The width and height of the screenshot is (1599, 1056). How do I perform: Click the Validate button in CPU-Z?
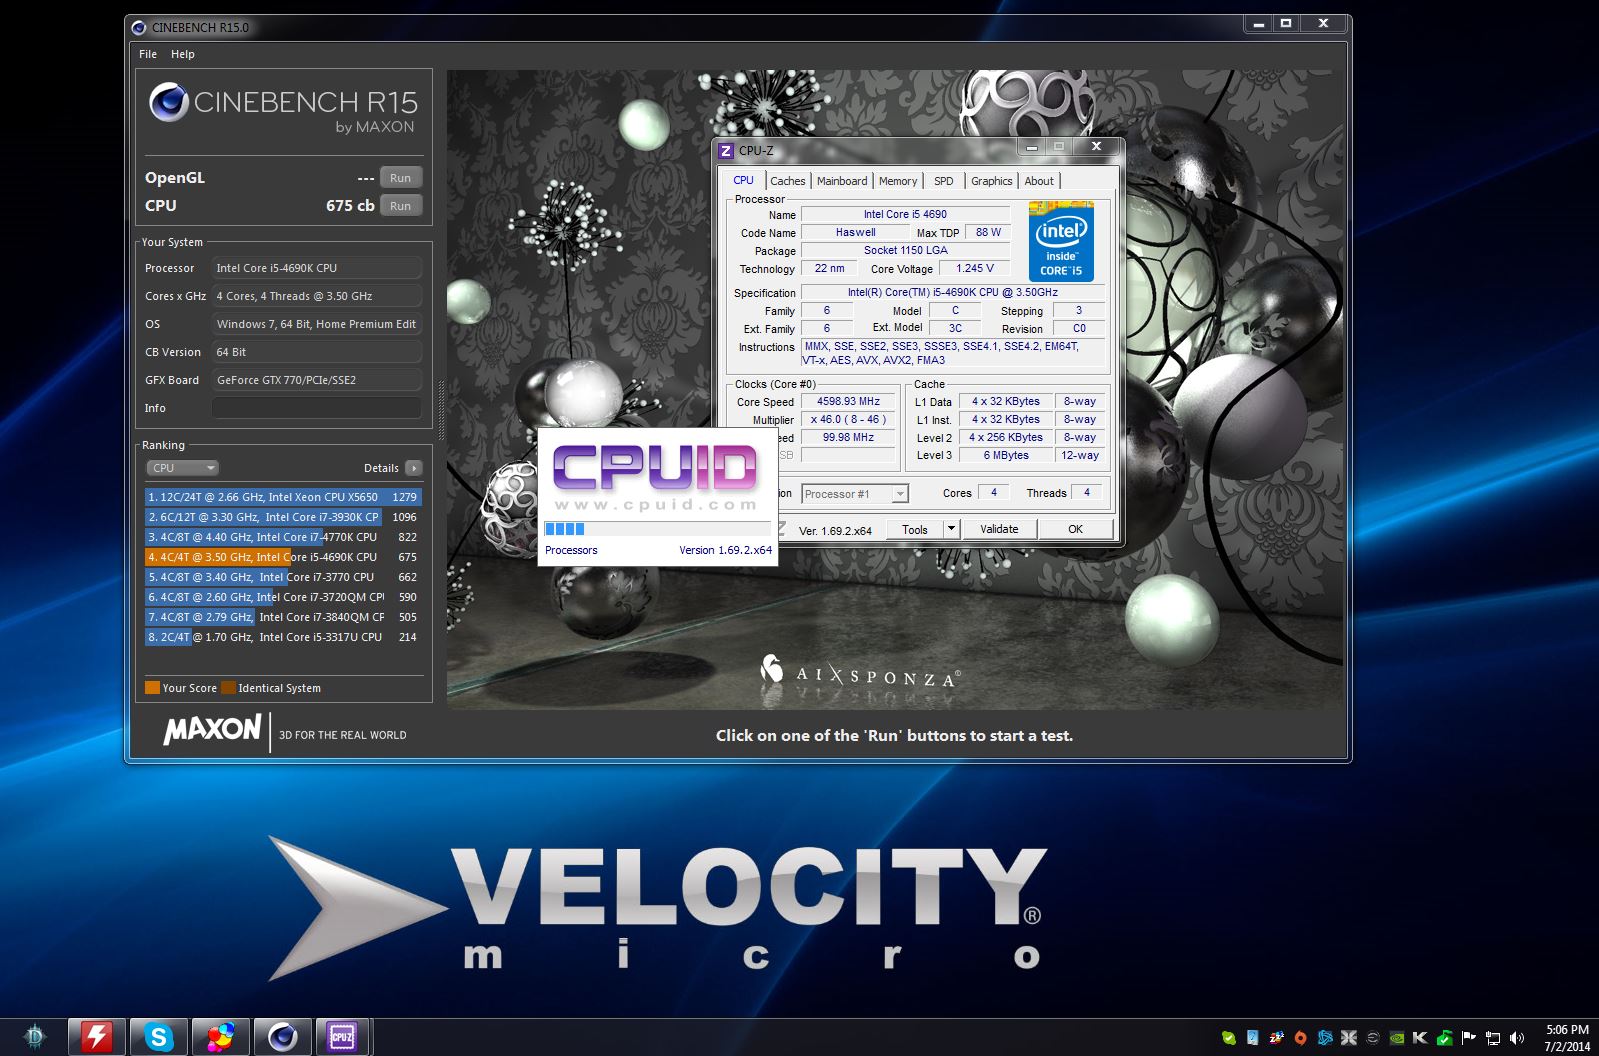tap(999, 529)
